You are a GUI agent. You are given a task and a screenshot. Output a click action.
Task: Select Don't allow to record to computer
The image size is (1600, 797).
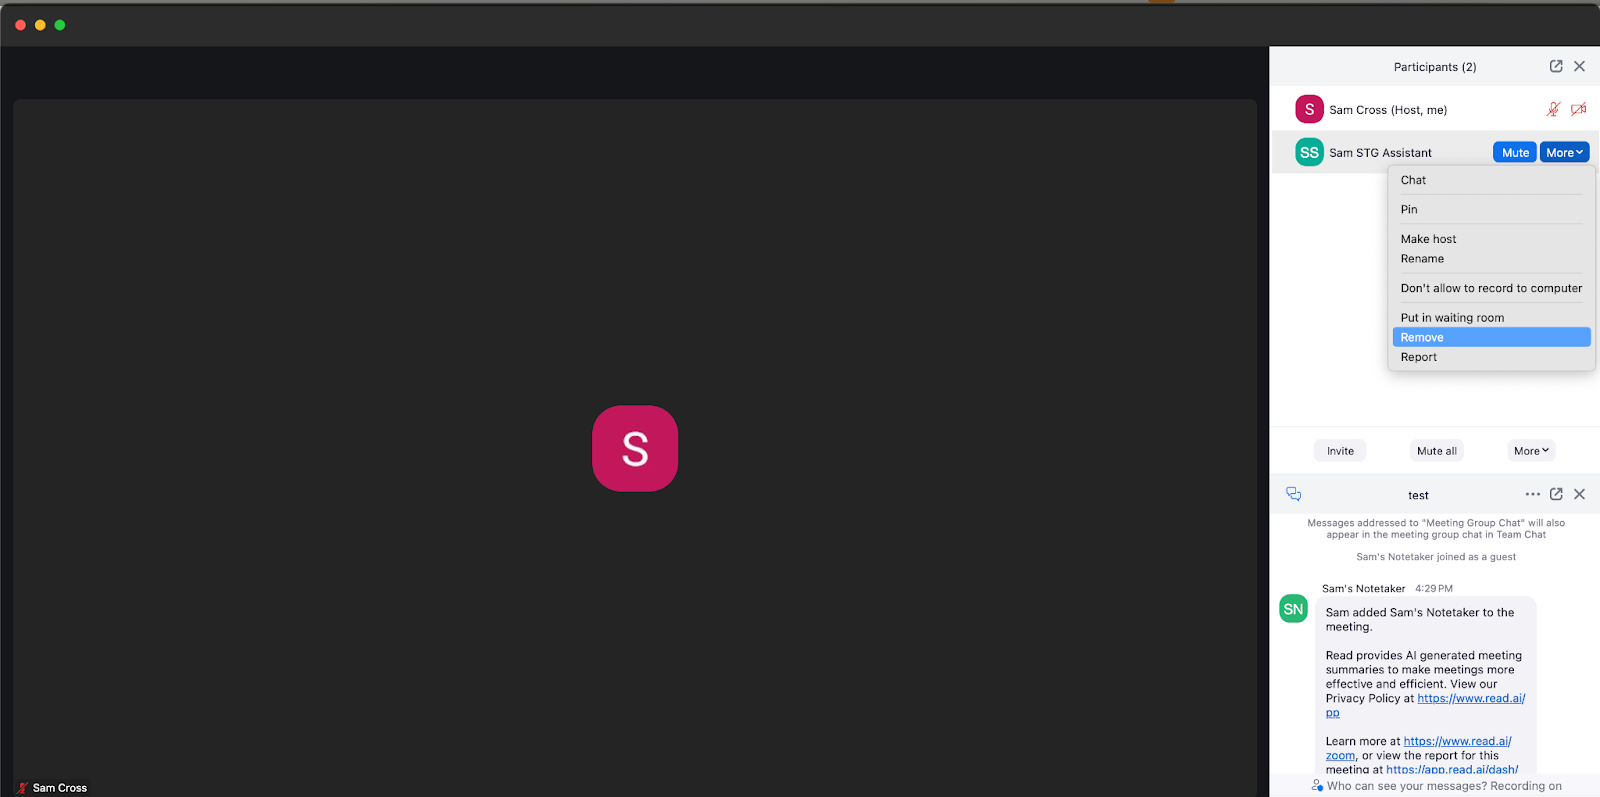tap(1491, 288)
